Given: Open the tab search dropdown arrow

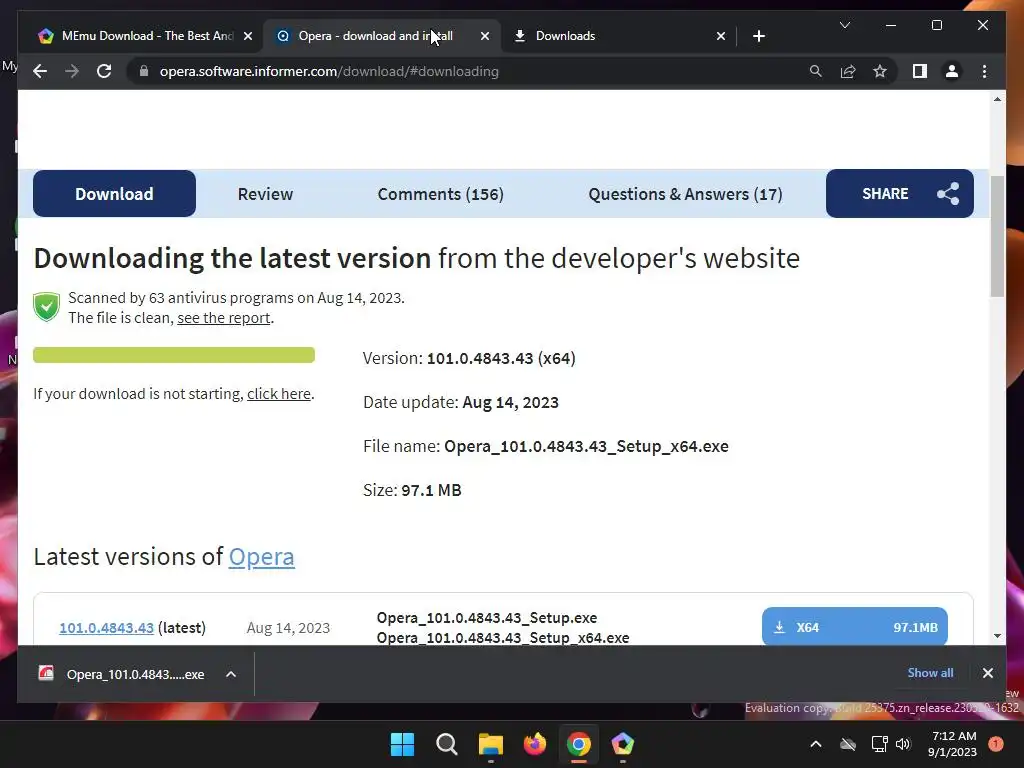Looking at the screenshot, I should [x=844, y=25].
